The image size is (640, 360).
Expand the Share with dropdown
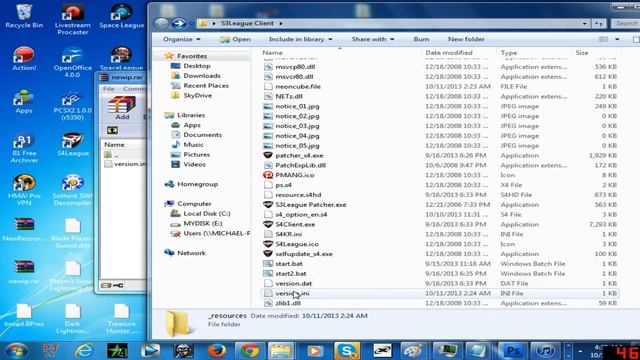coord(373,39)
